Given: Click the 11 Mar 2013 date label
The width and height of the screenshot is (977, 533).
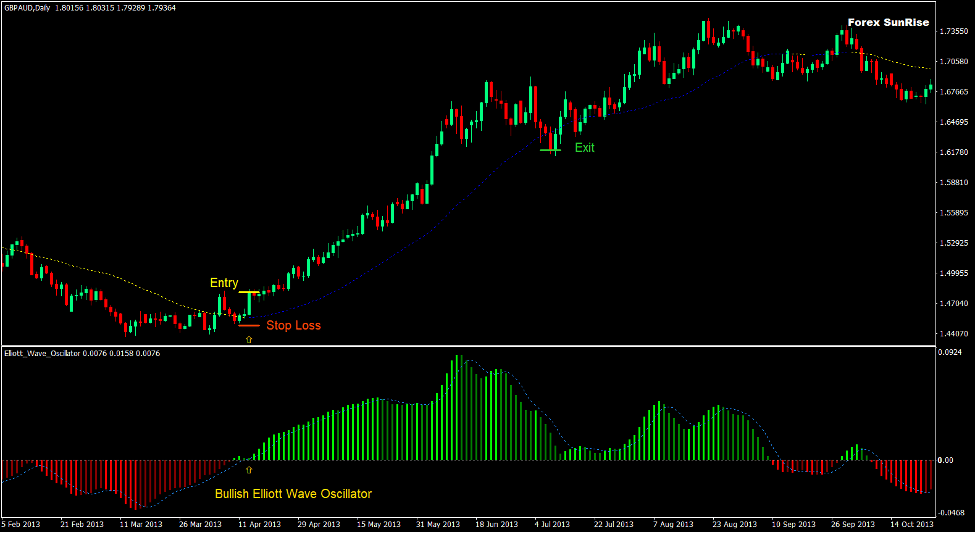Looking at the screenshot, I should [x=141, y=525].
